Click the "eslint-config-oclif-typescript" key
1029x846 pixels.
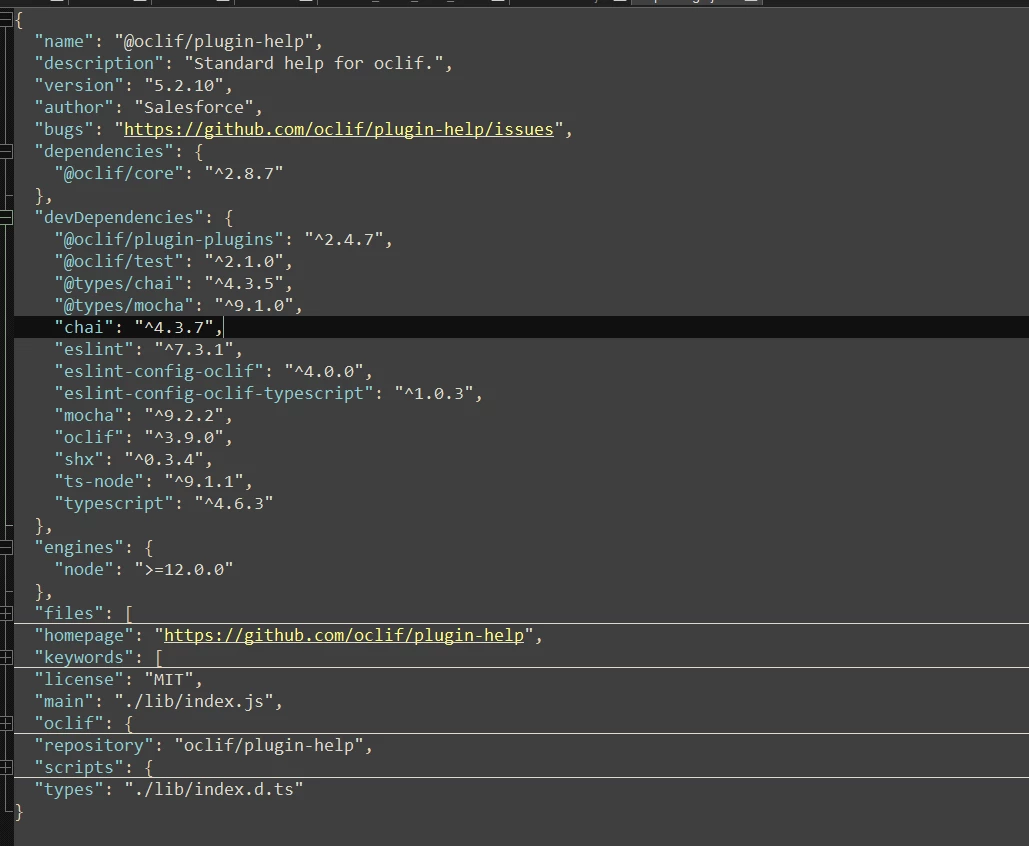(x=213, y=393)
